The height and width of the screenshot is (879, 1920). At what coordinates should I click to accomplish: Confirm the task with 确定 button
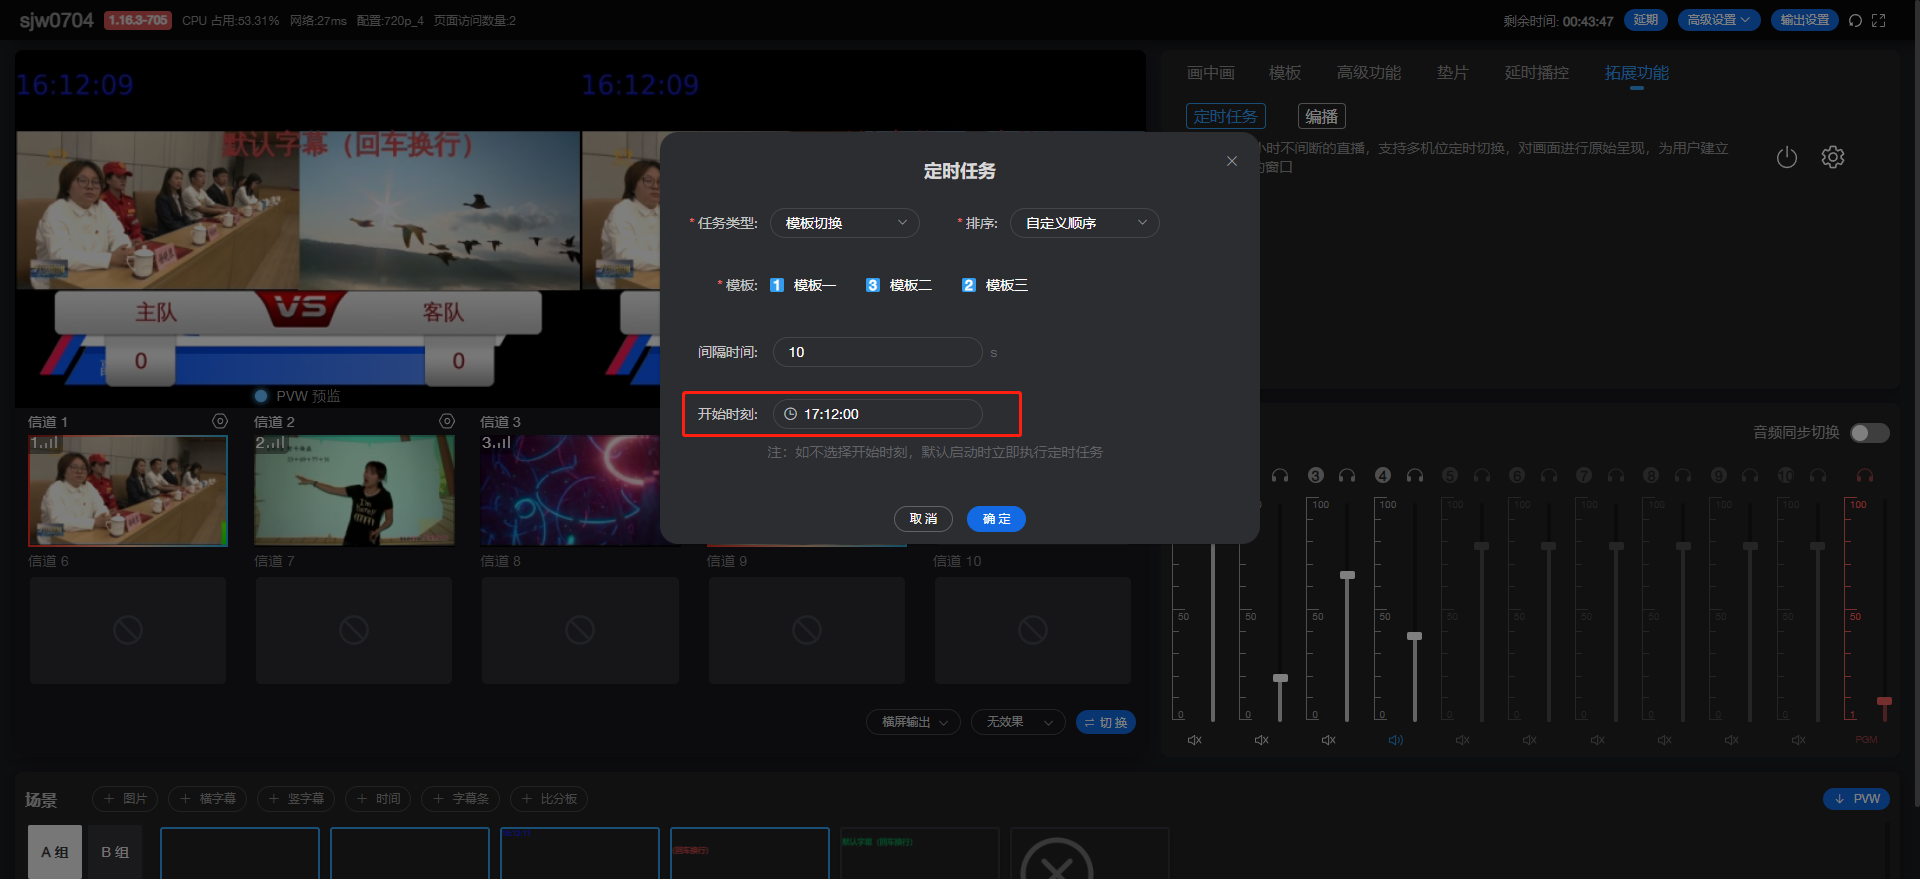tap(996, 519)
